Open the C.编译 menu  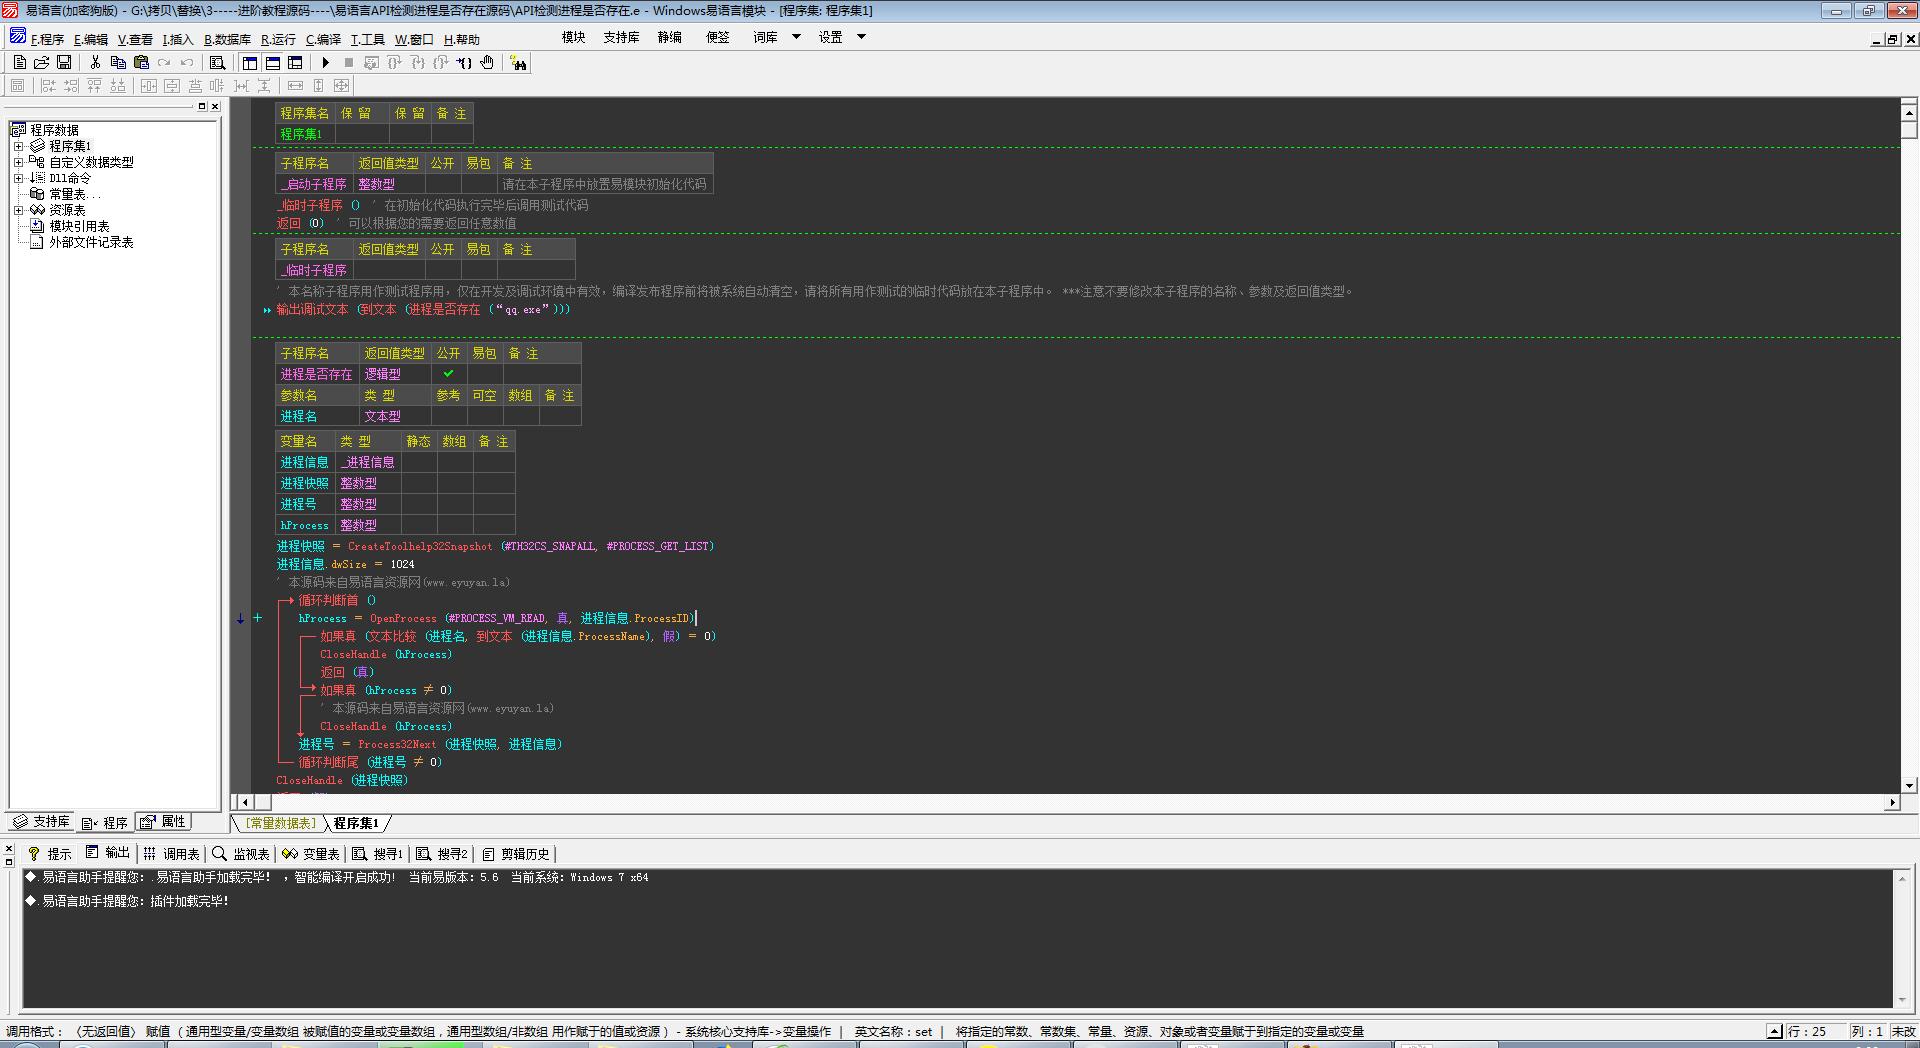tap(323, 40)
